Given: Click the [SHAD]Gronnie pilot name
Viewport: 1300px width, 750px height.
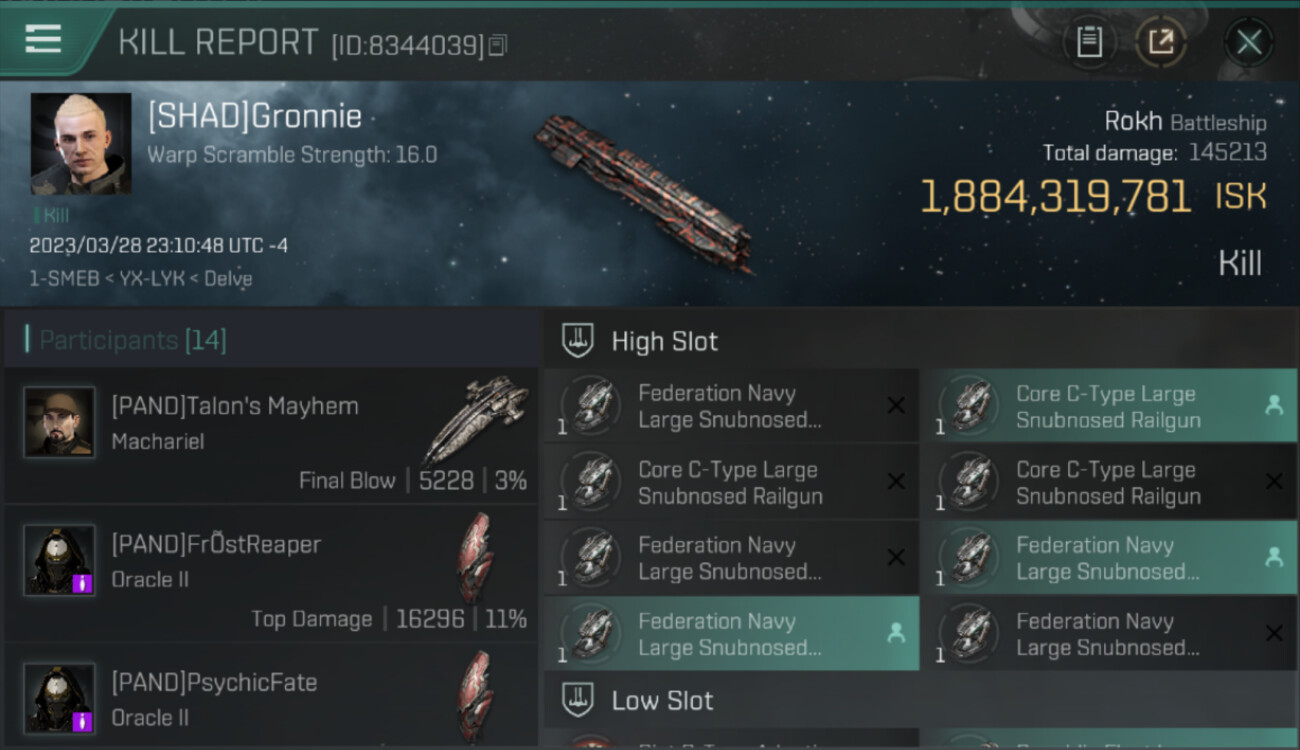Looking at the screenshot, I should pos(255,116).
